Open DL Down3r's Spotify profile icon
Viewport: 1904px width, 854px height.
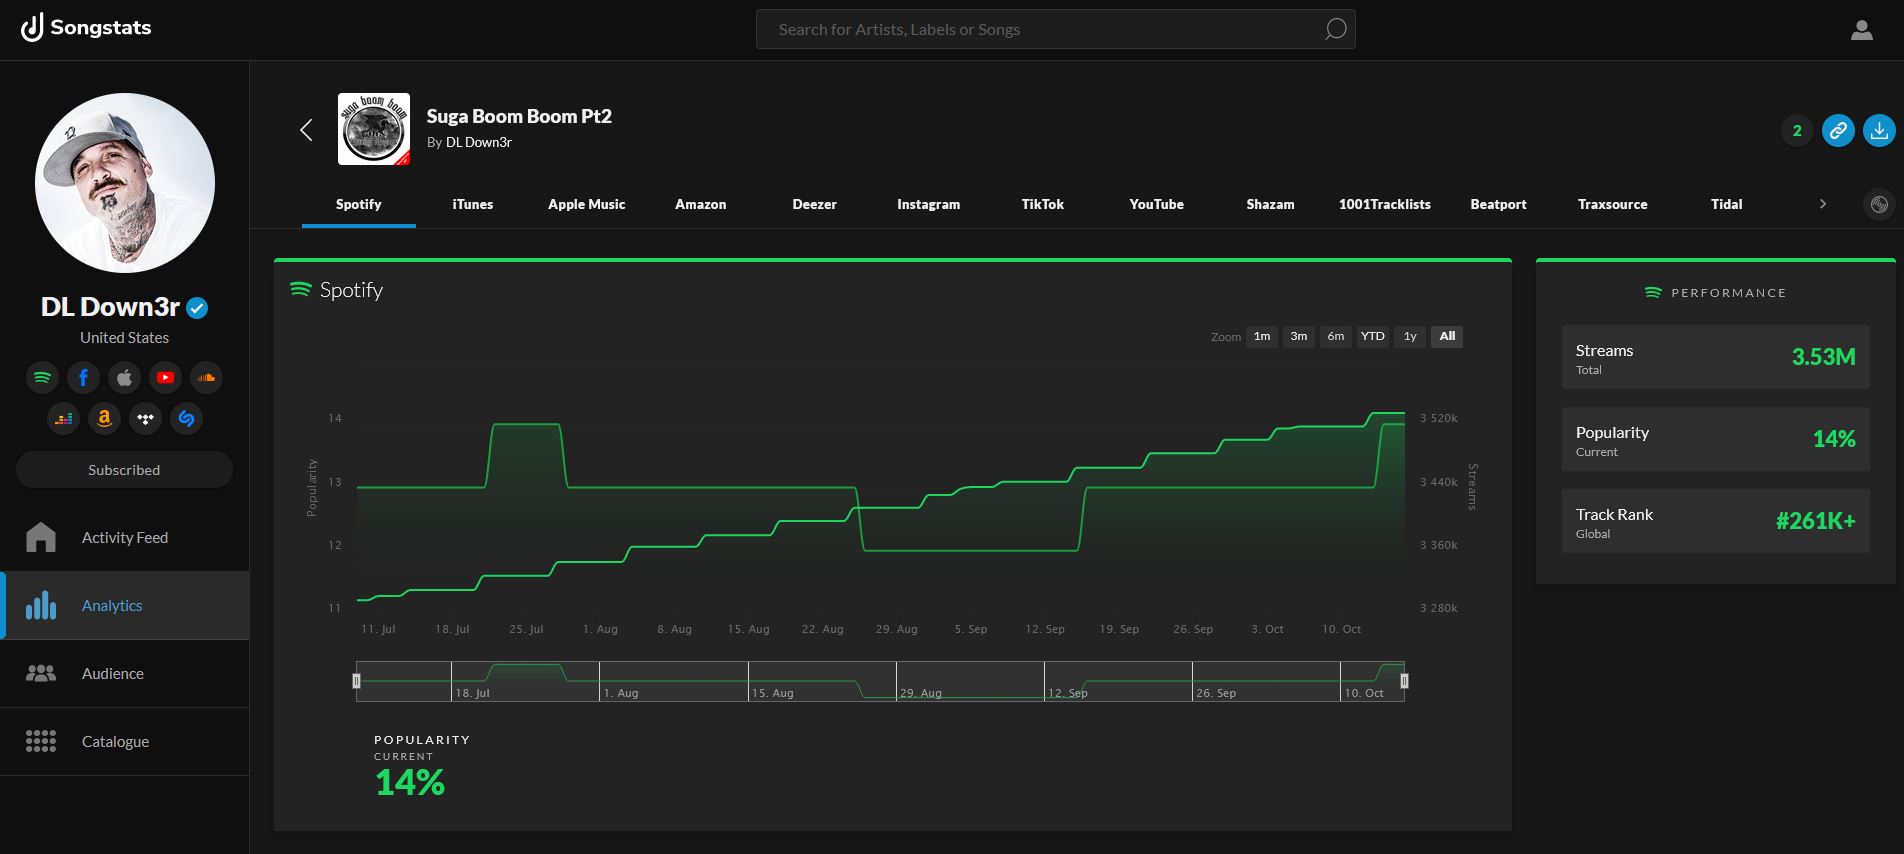[x=42, y=378]
